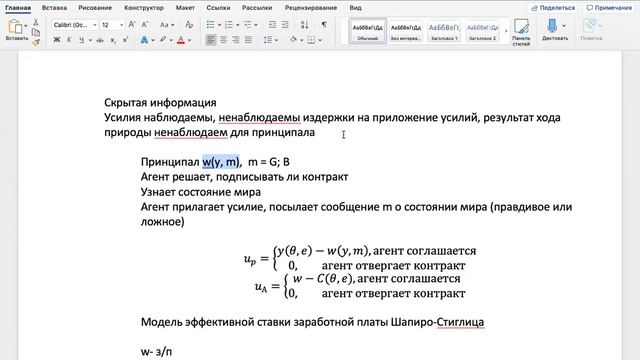Decrease font size with the smaller A icon

coord(144,25)
